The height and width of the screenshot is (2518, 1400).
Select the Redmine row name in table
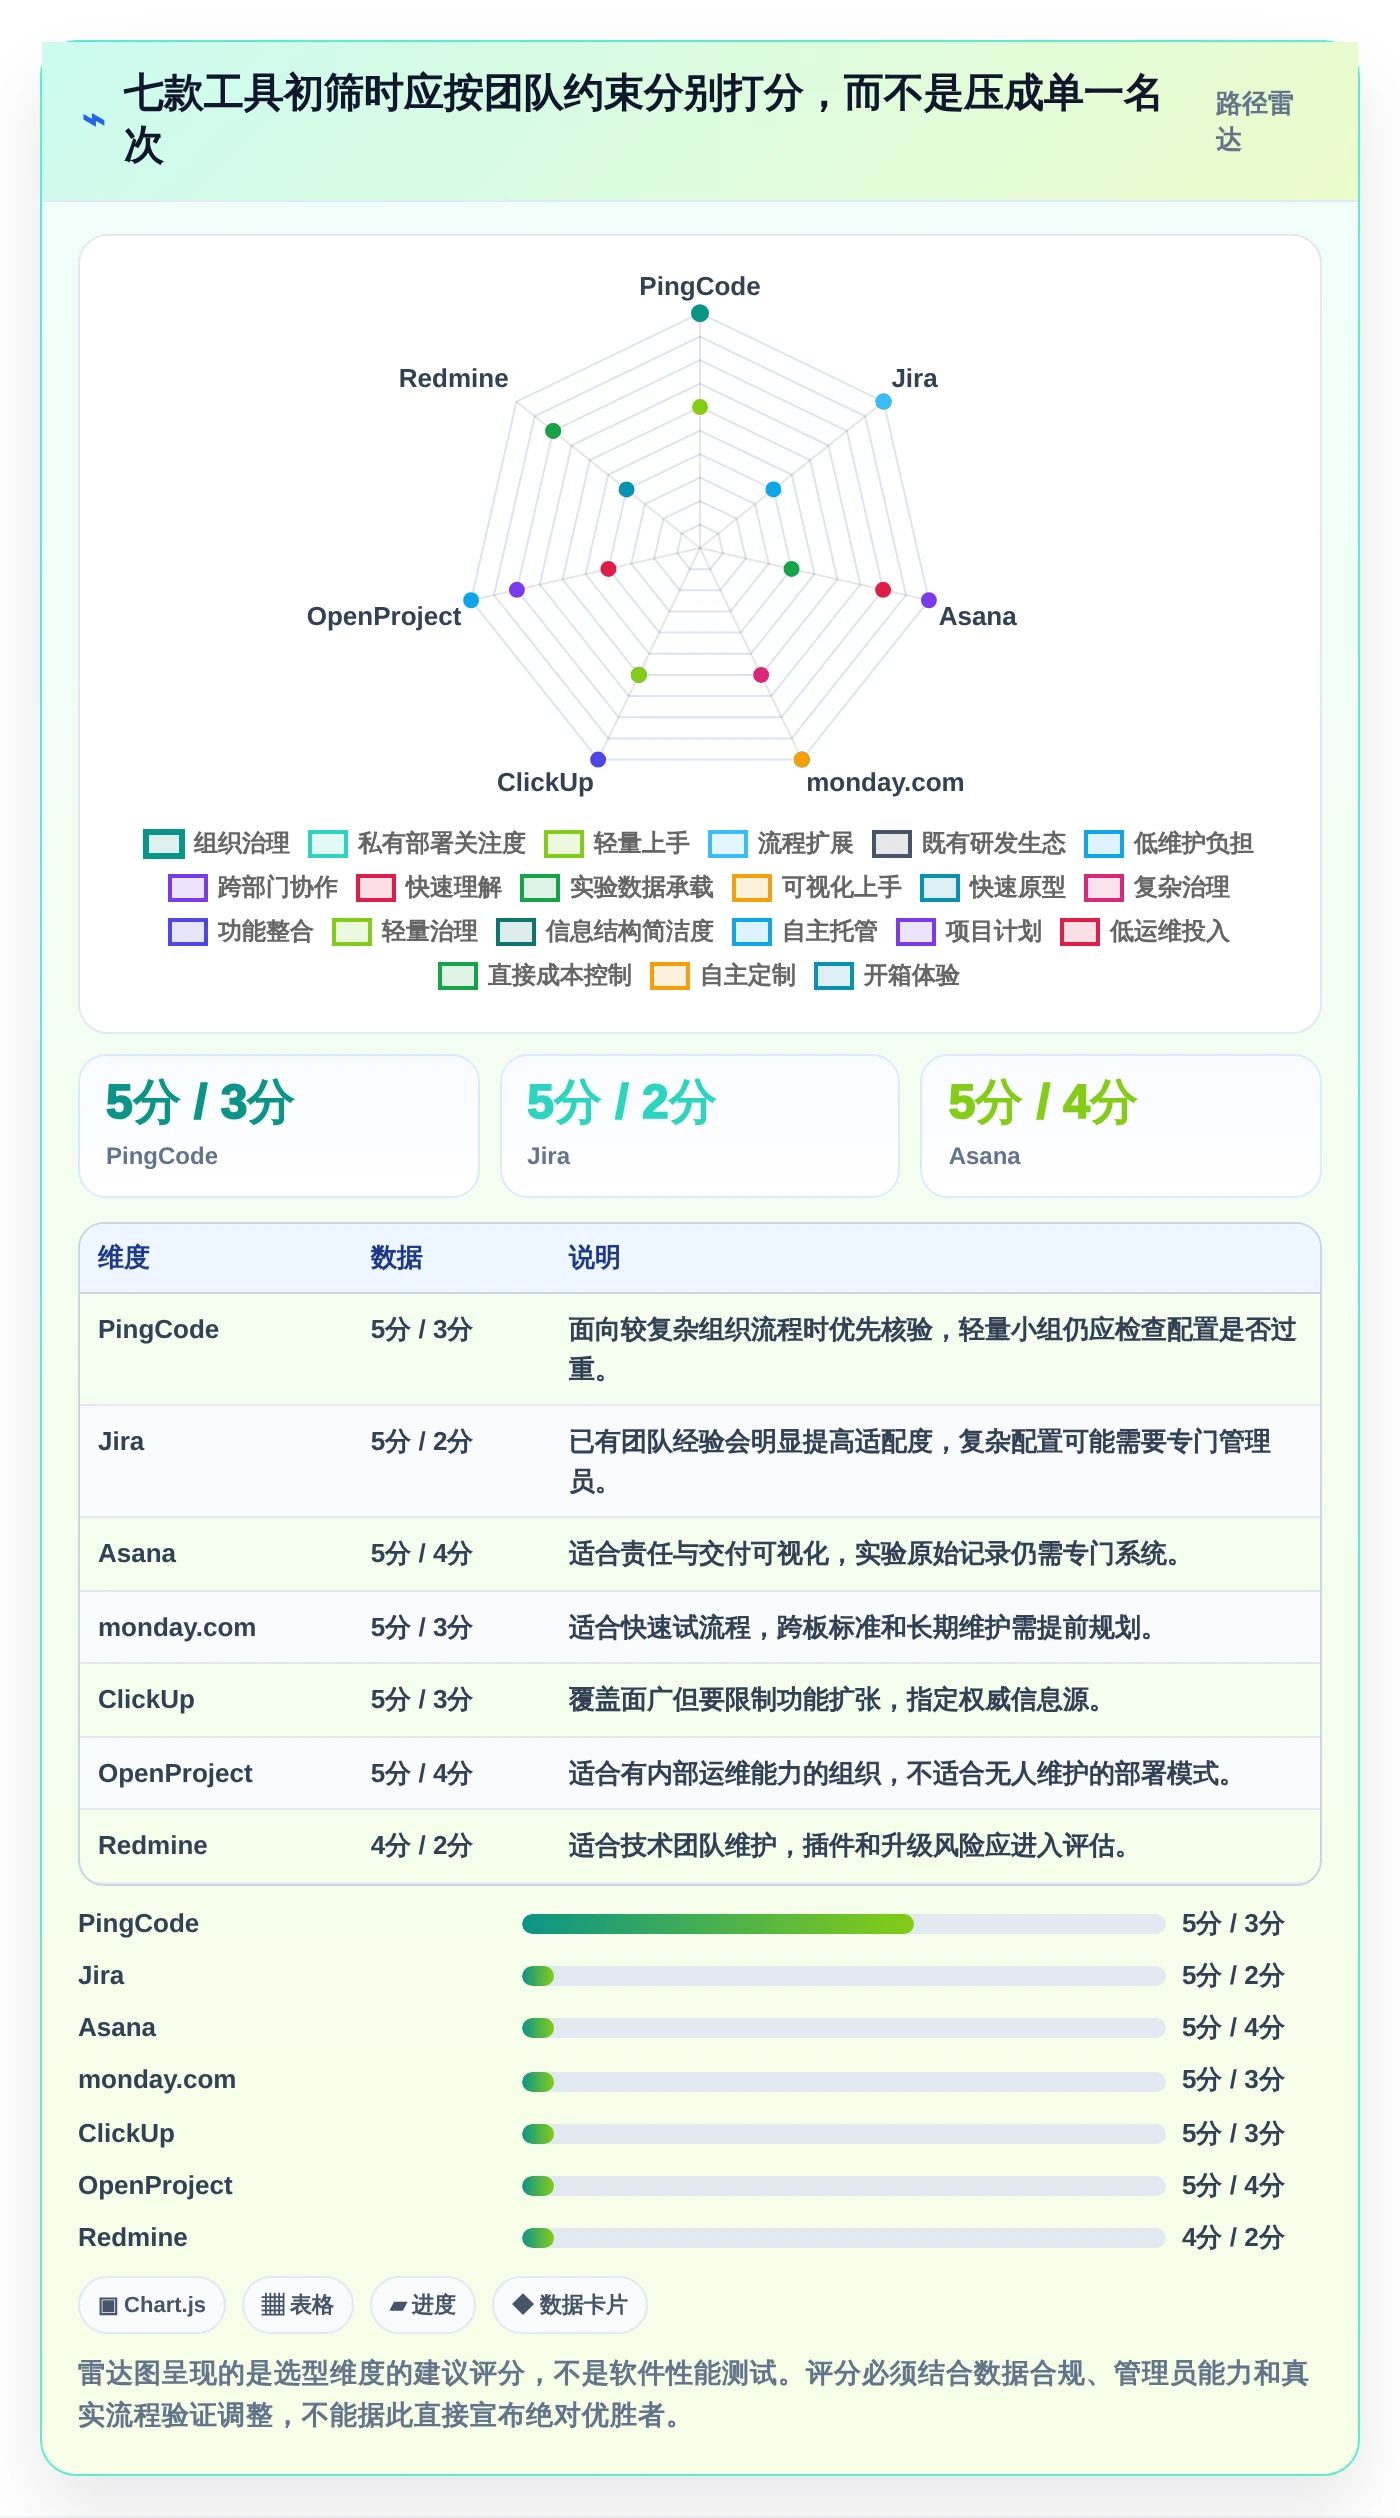[153, 1846]
